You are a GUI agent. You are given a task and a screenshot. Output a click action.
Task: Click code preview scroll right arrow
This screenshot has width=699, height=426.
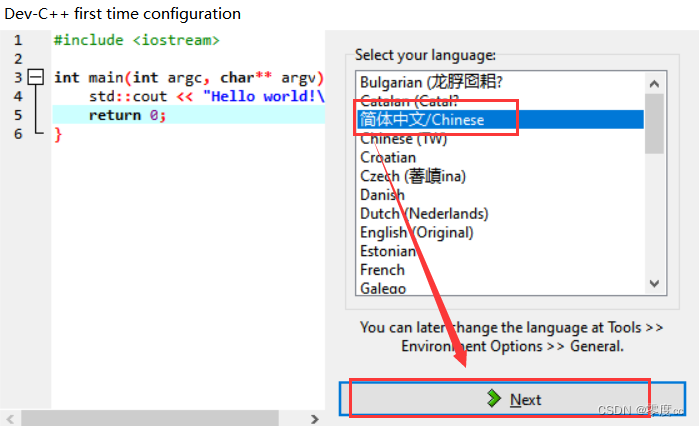coord(315,419)
